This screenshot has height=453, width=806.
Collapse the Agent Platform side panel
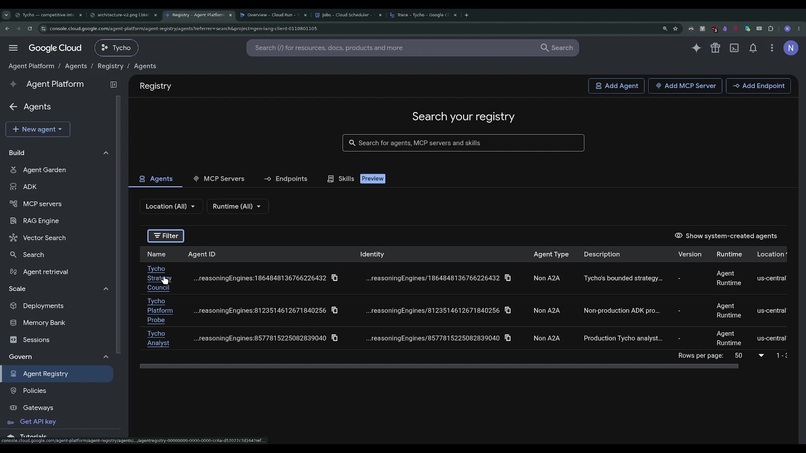click(113, 84)
